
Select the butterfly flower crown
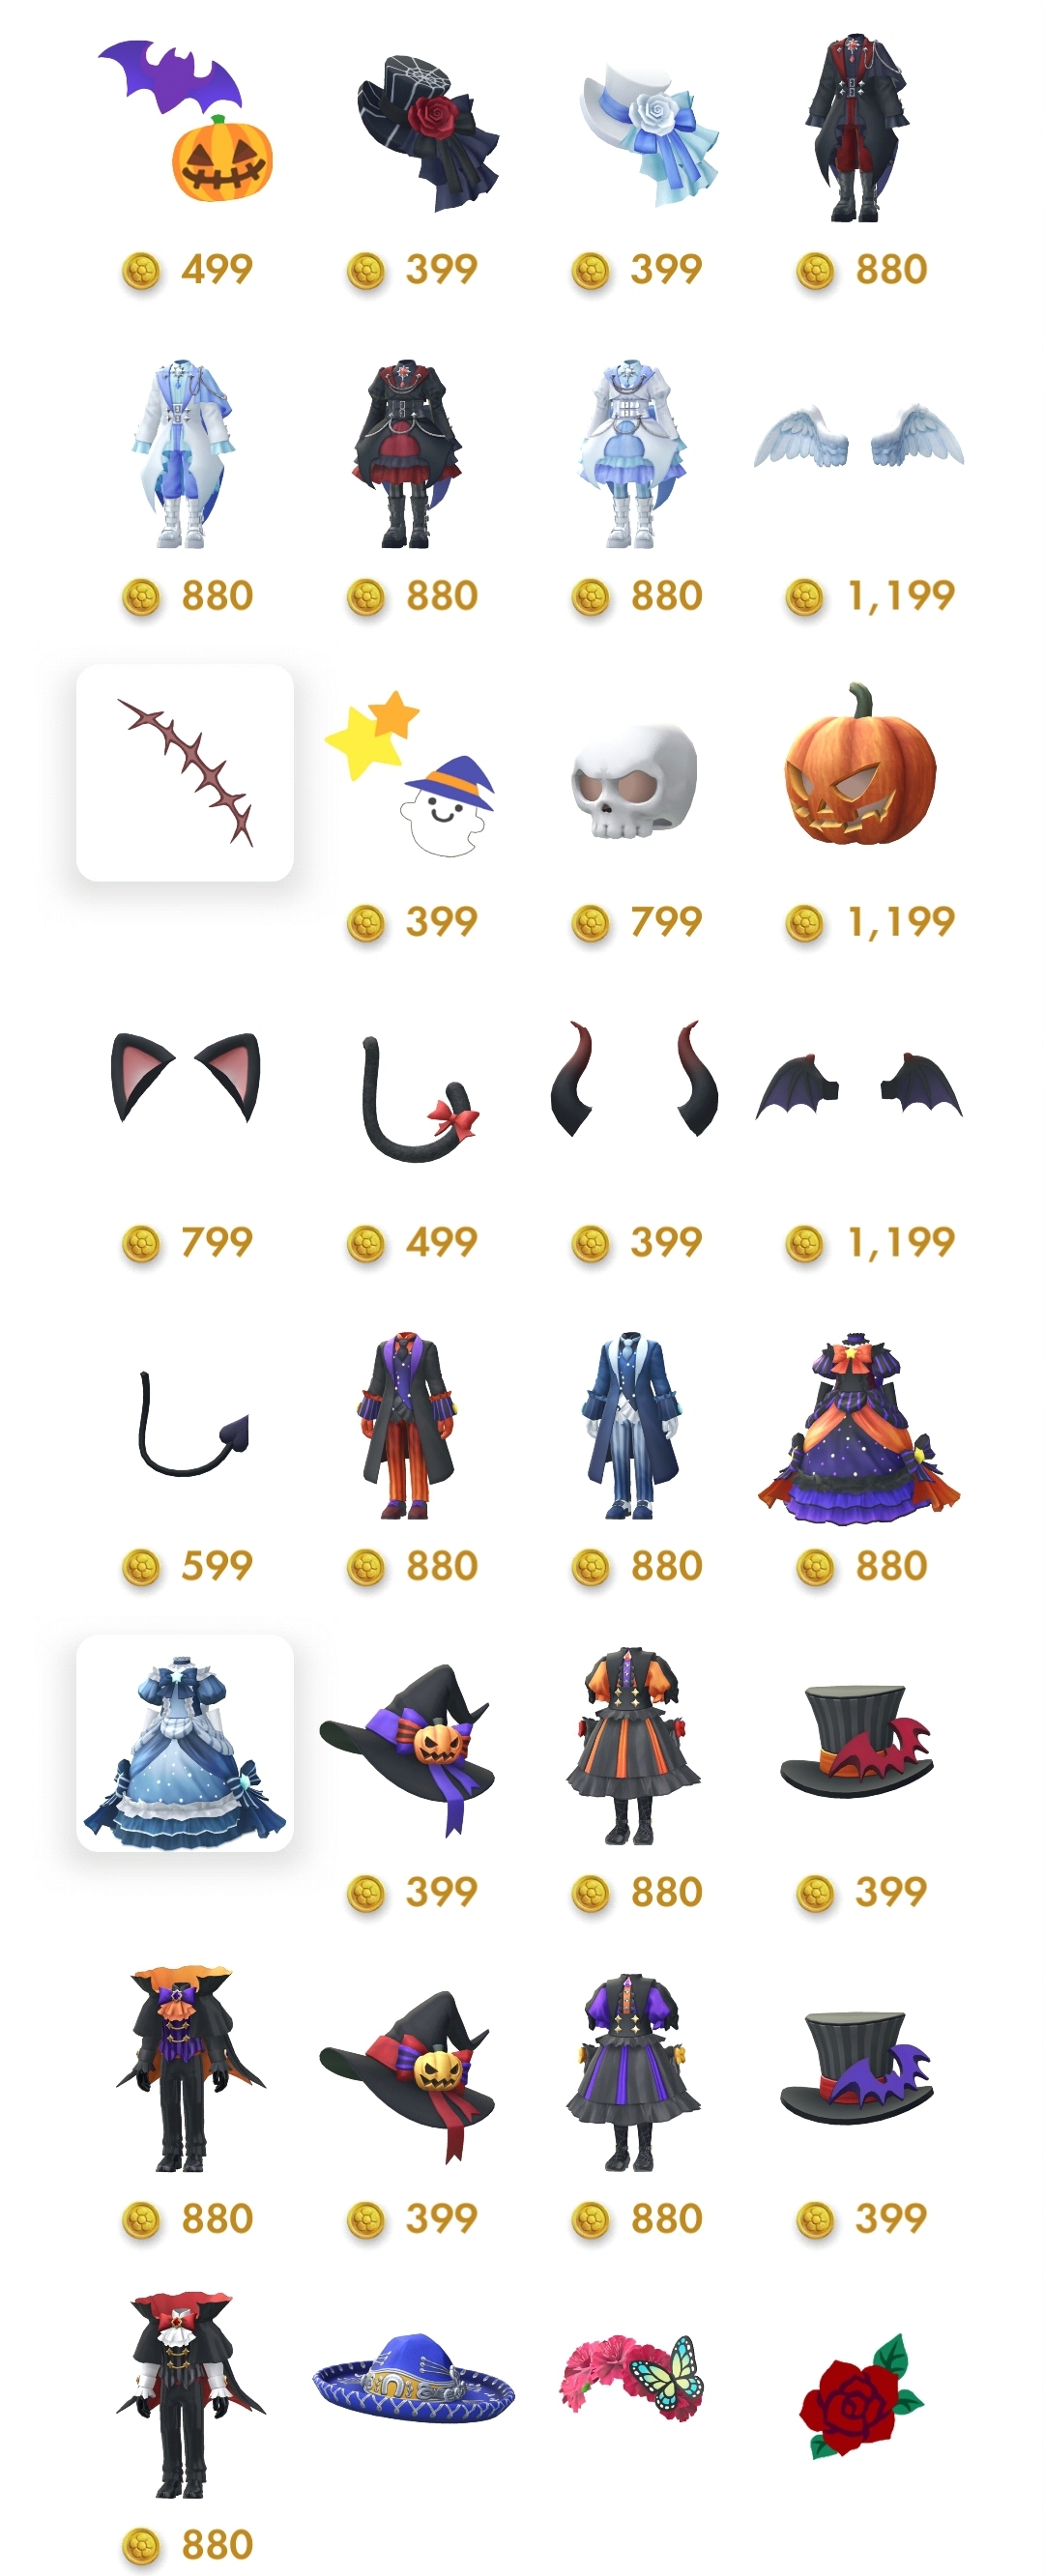632,2378
